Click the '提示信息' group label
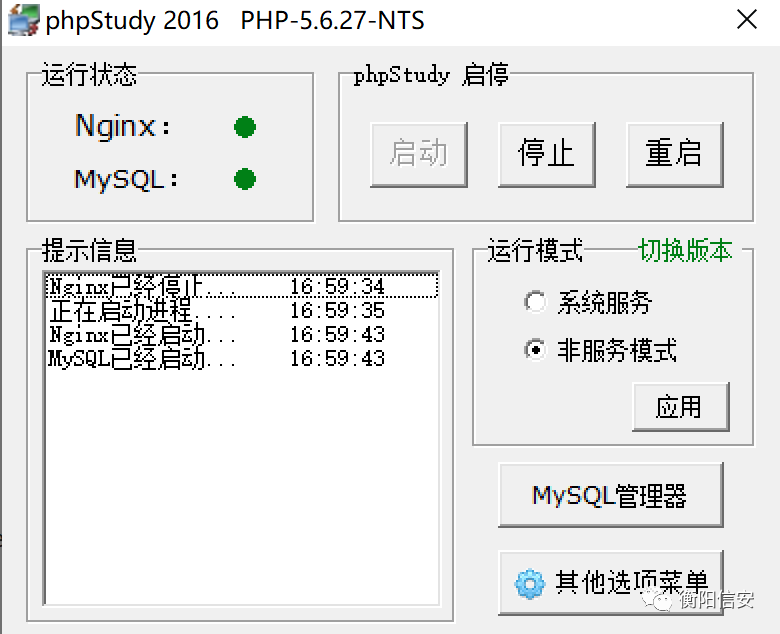 pyautogui.click(x=89, y=250)
